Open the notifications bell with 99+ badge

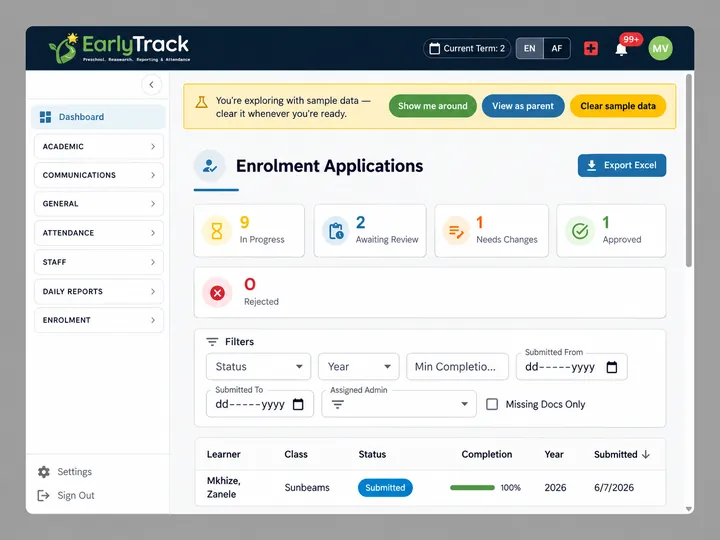[x=621, y=49]
